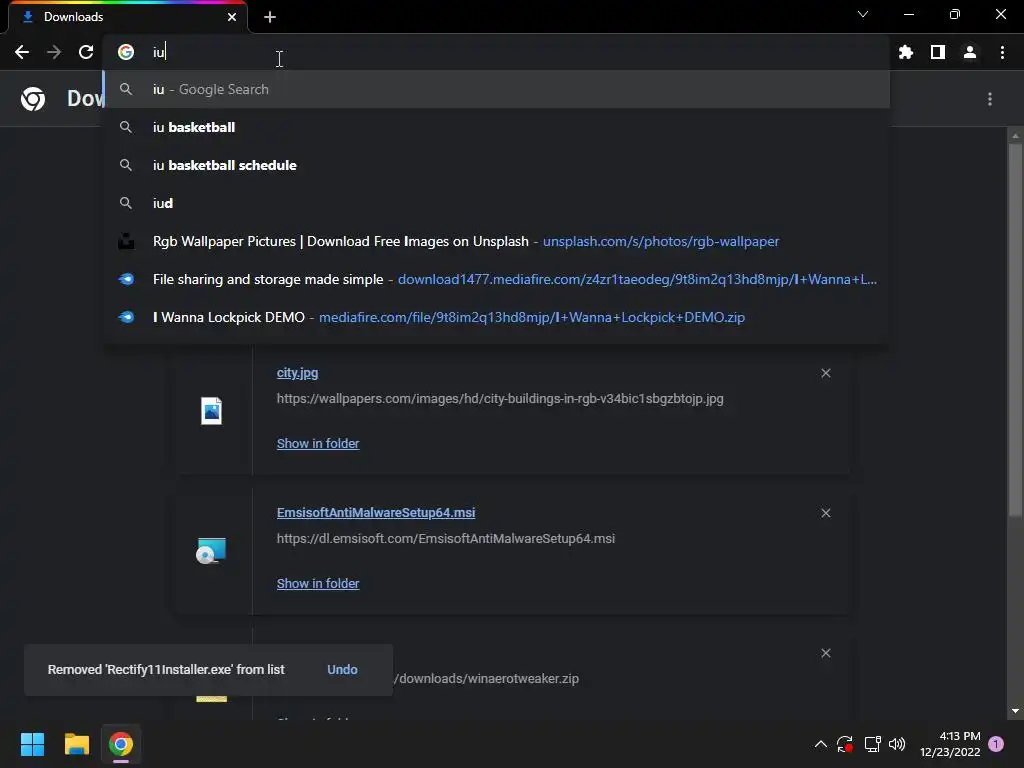Show city.jpg in folder

pos(318,443)
